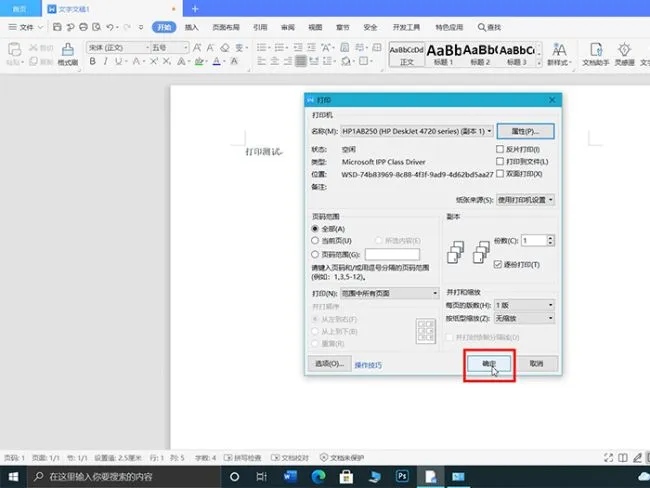Enable 双面打印(X) duplex checkbox

pyautogui.click(x=500, y=174)
